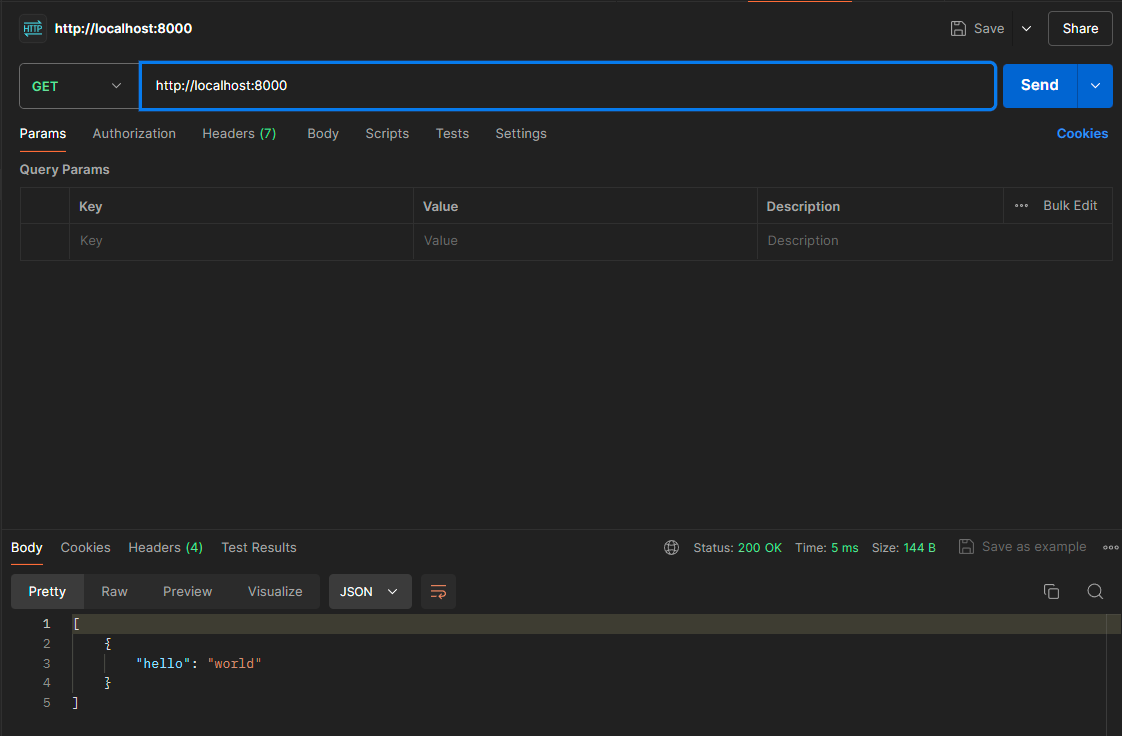Toggle line wrap in response body
This screenshot has width=1122, height=736.
click(x=438, y=592)
